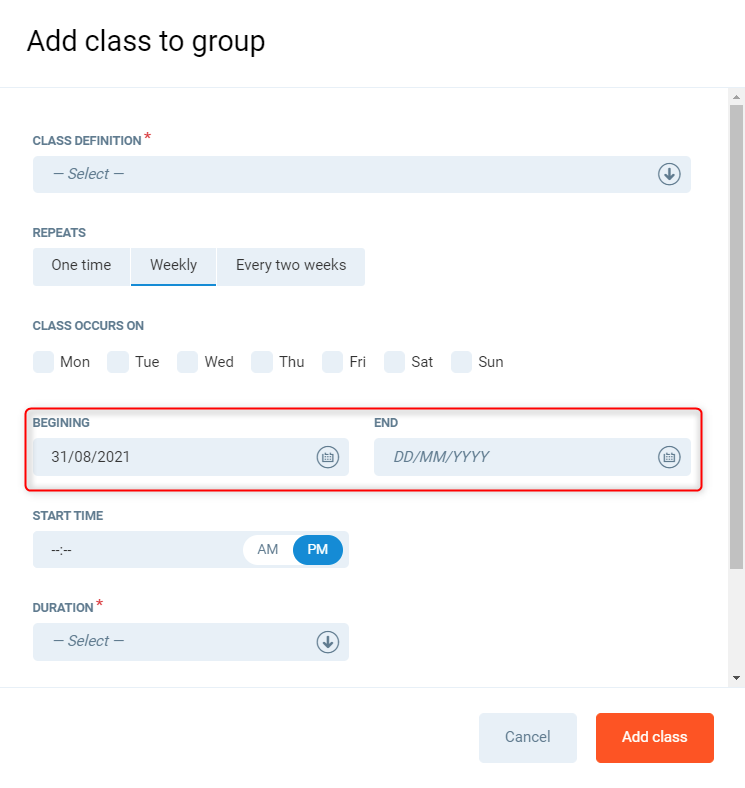The height and width of the screenshot is (788, 745).
Task: Switch start time to AM
Action: (x=268, y=550)
